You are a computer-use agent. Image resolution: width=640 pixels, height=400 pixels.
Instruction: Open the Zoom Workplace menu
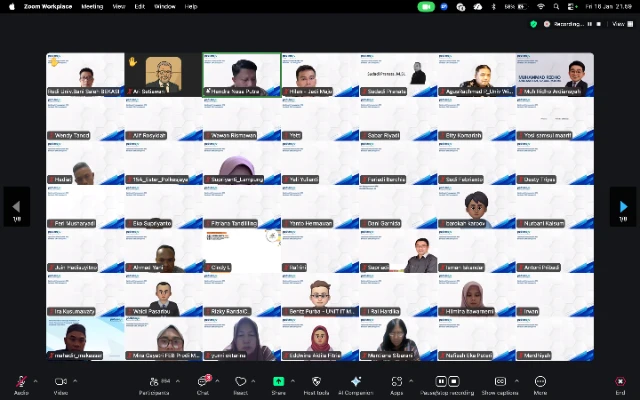tap(48, 7)
